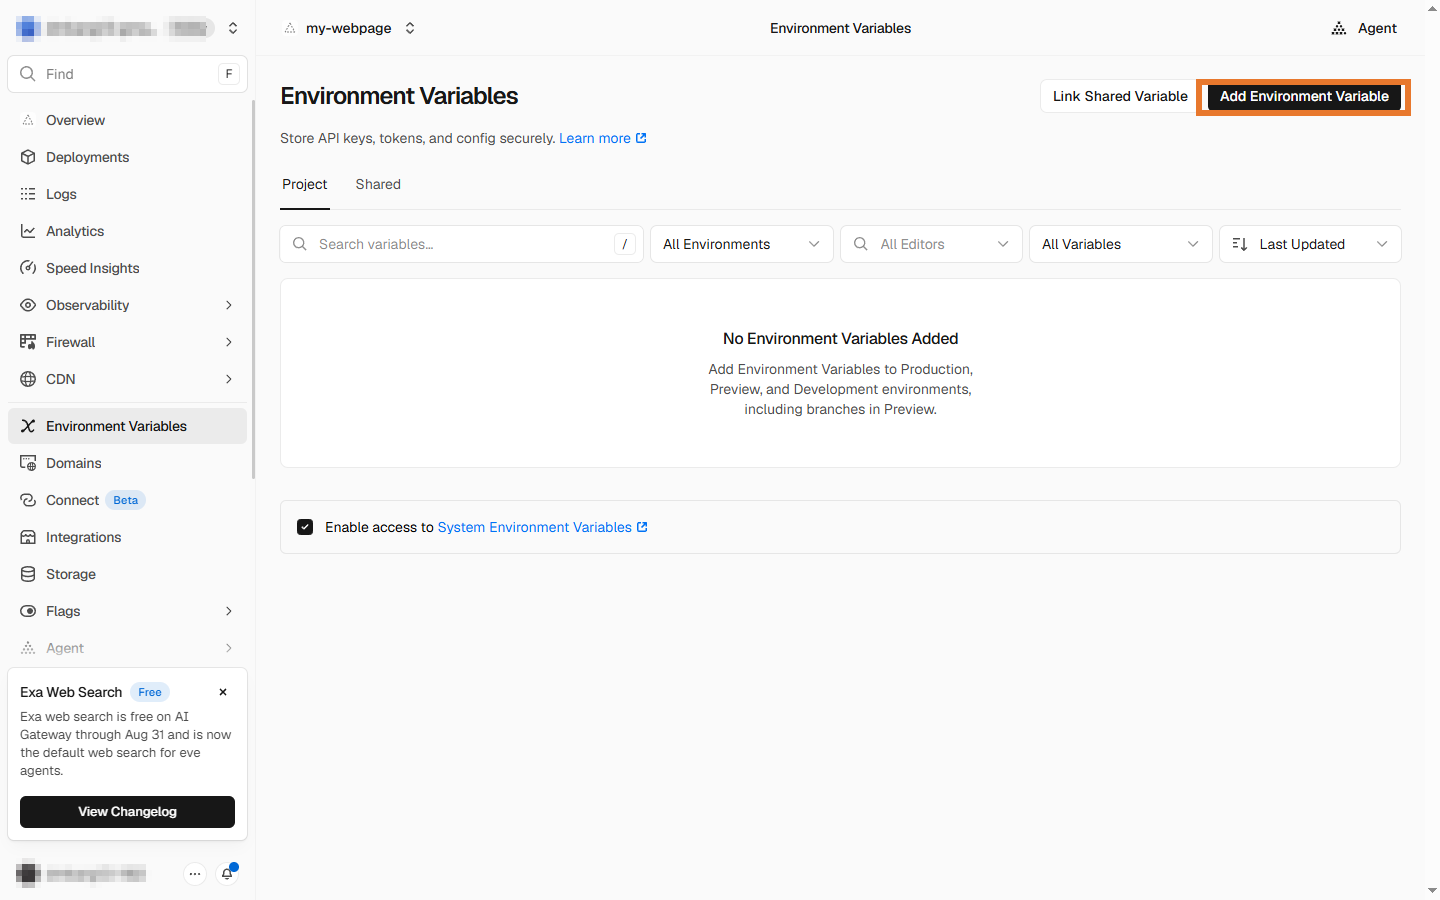
Task: Open the All Environments dropdown
Action: pyautogui.click(x=742, y=244)
